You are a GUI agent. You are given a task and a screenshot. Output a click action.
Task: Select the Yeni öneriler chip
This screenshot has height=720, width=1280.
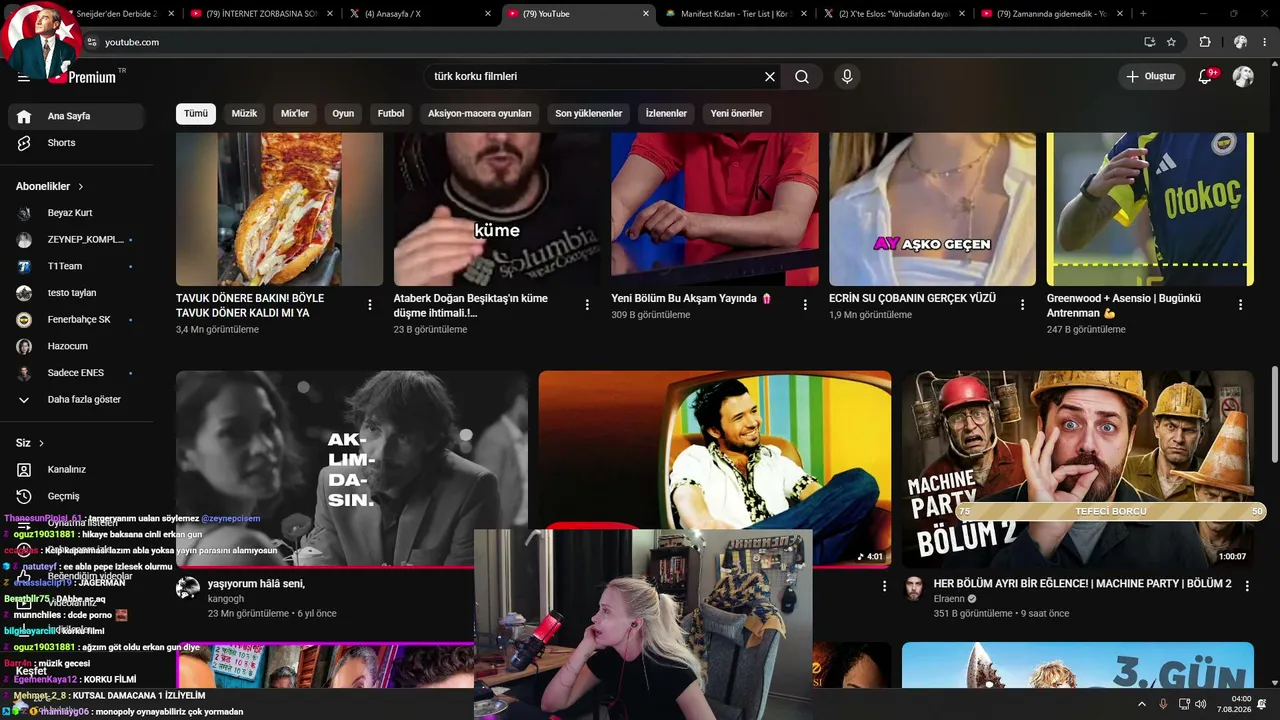[x=737, y=114]
